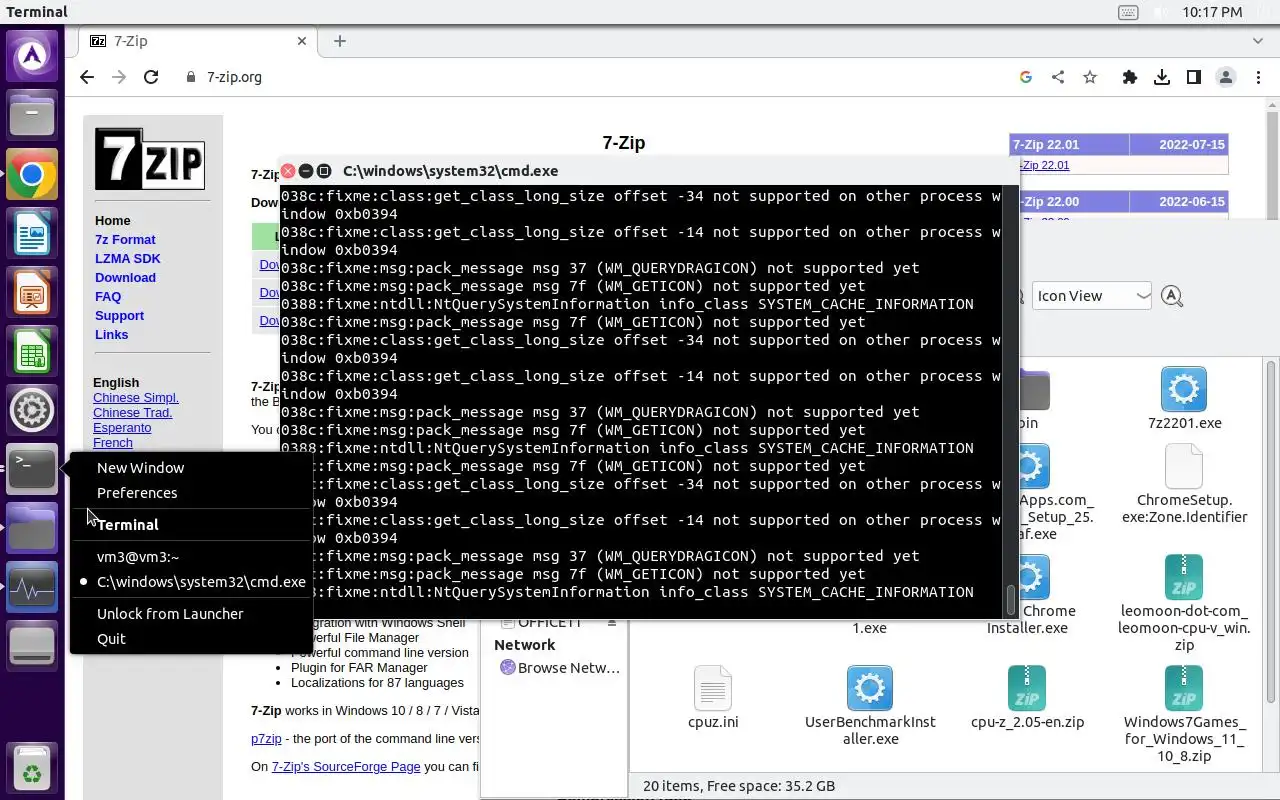Open Chrome three-dot menu
The image size is (1280, 800).
tap(1257, 77)
